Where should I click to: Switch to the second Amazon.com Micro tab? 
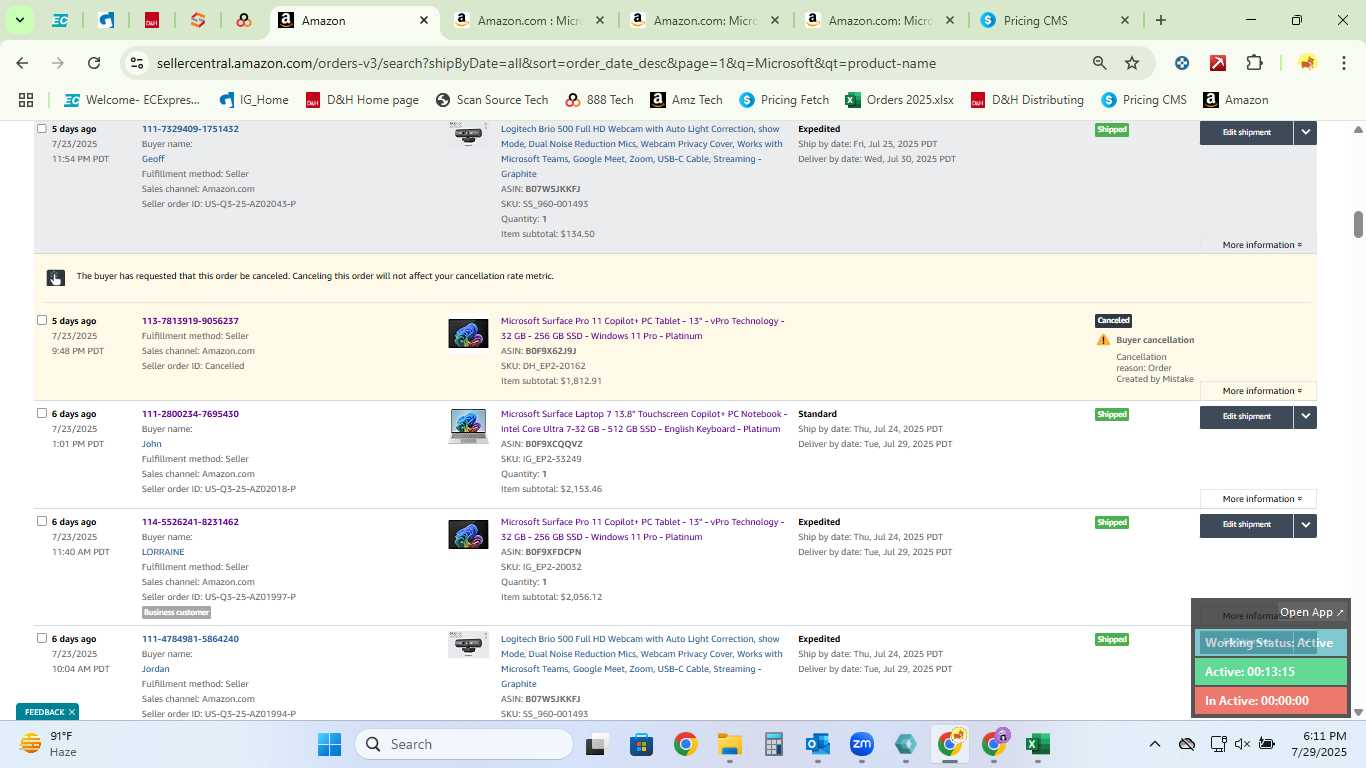(x=705, y=20)
